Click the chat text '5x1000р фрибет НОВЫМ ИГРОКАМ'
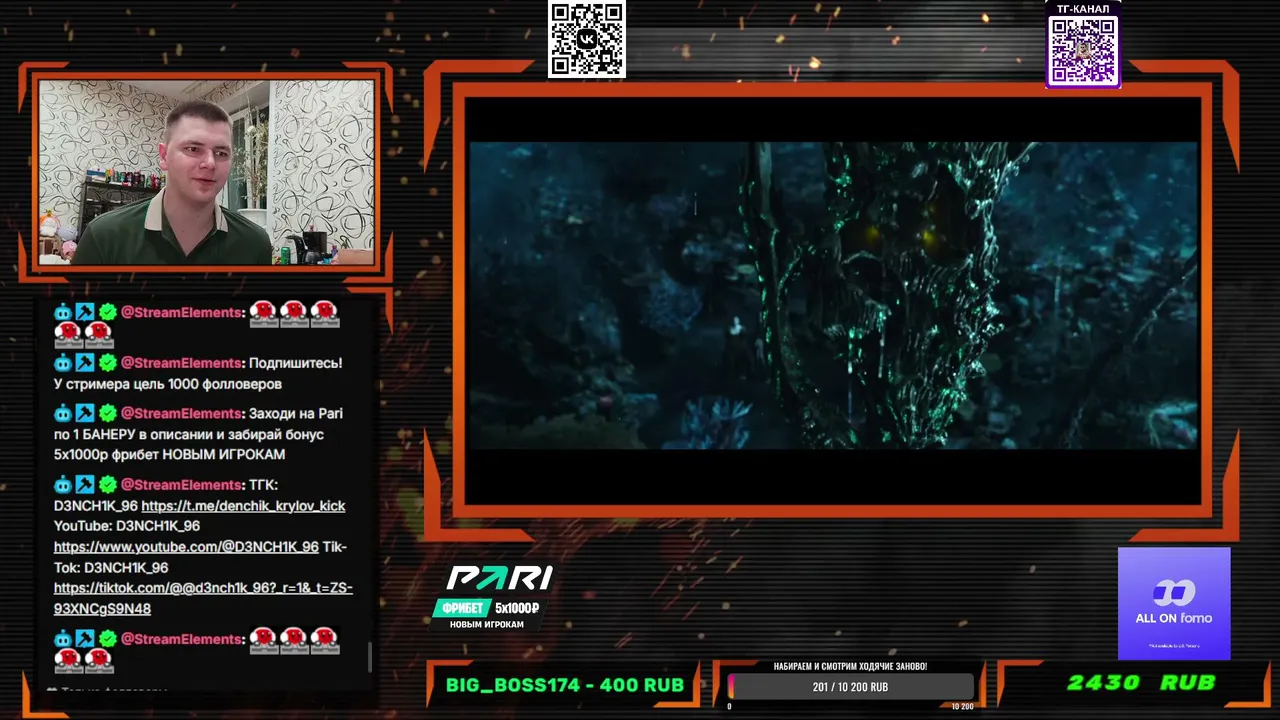 pos(169,454)
